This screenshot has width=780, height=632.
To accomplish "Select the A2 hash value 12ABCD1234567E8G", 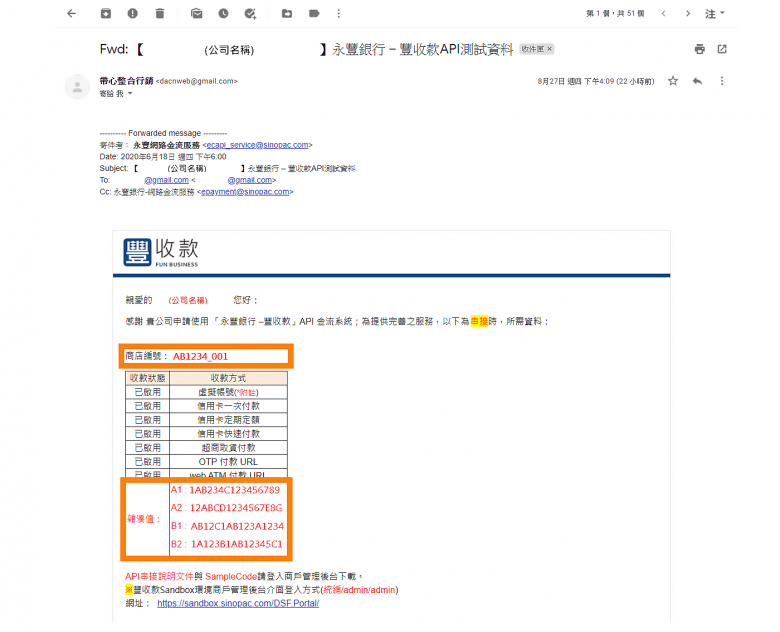I will pos(236,508).
